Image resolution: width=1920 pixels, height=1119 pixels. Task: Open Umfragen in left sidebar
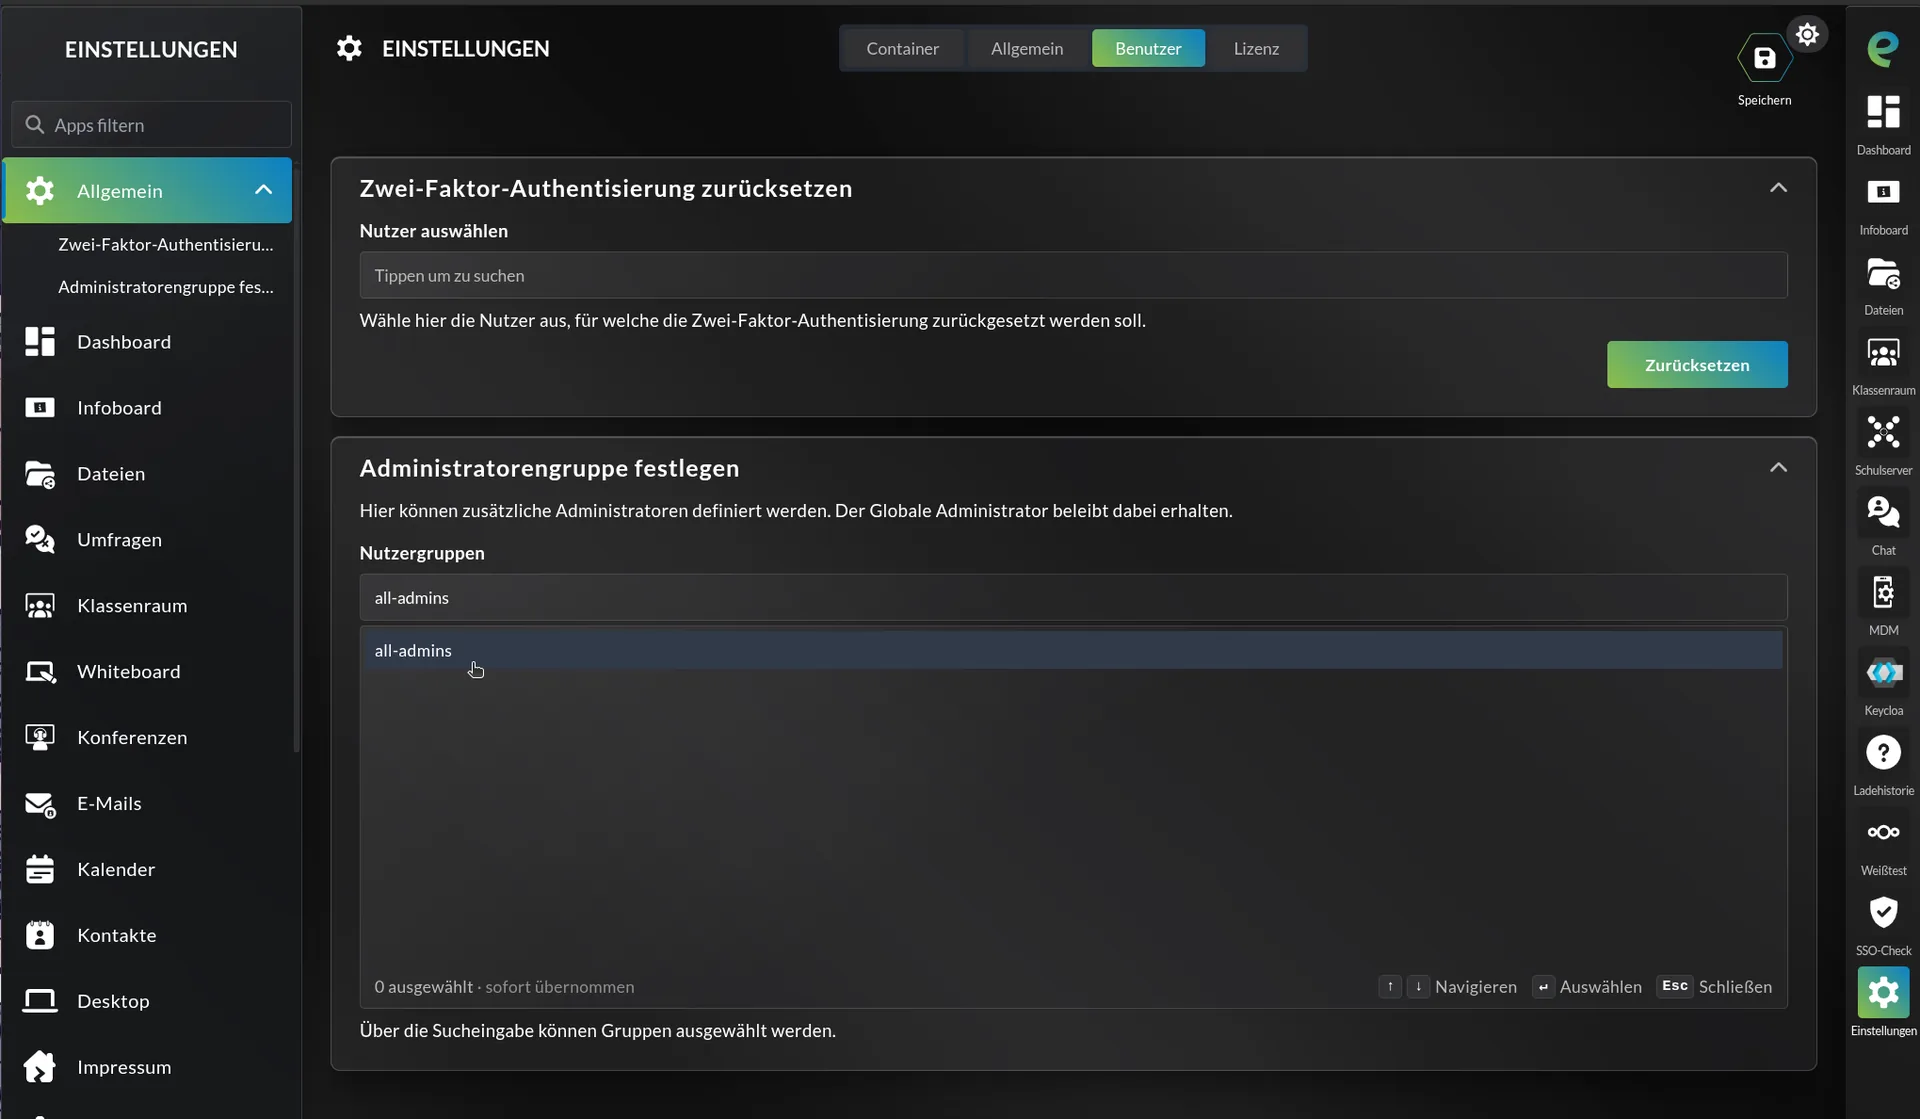click(x=148, y=540)
